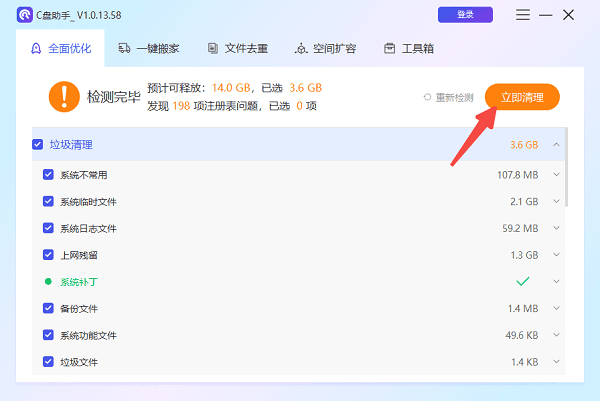Click the 59.2 MB size value

(x=520, y=228)
